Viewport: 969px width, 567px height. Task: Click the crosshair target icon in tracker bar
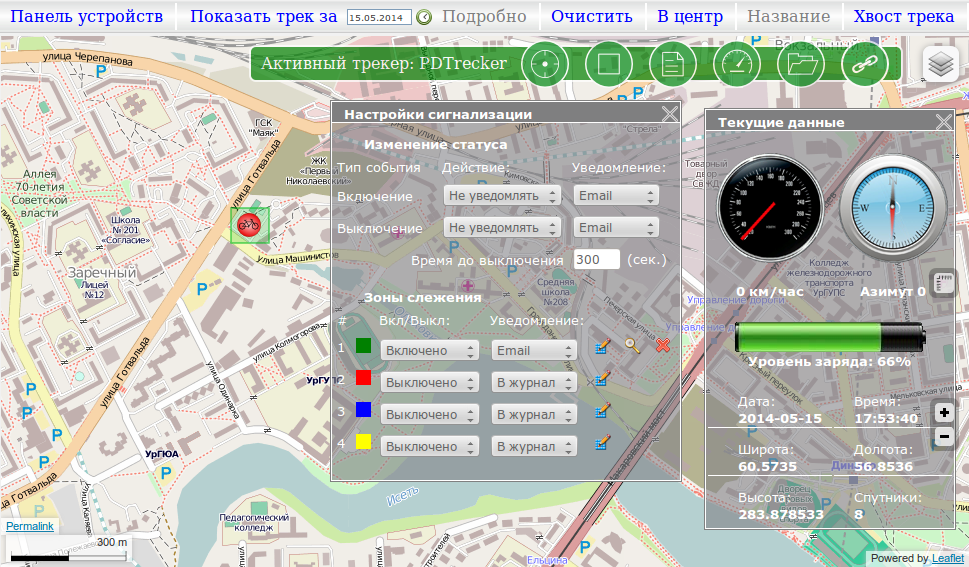[544, 65]
